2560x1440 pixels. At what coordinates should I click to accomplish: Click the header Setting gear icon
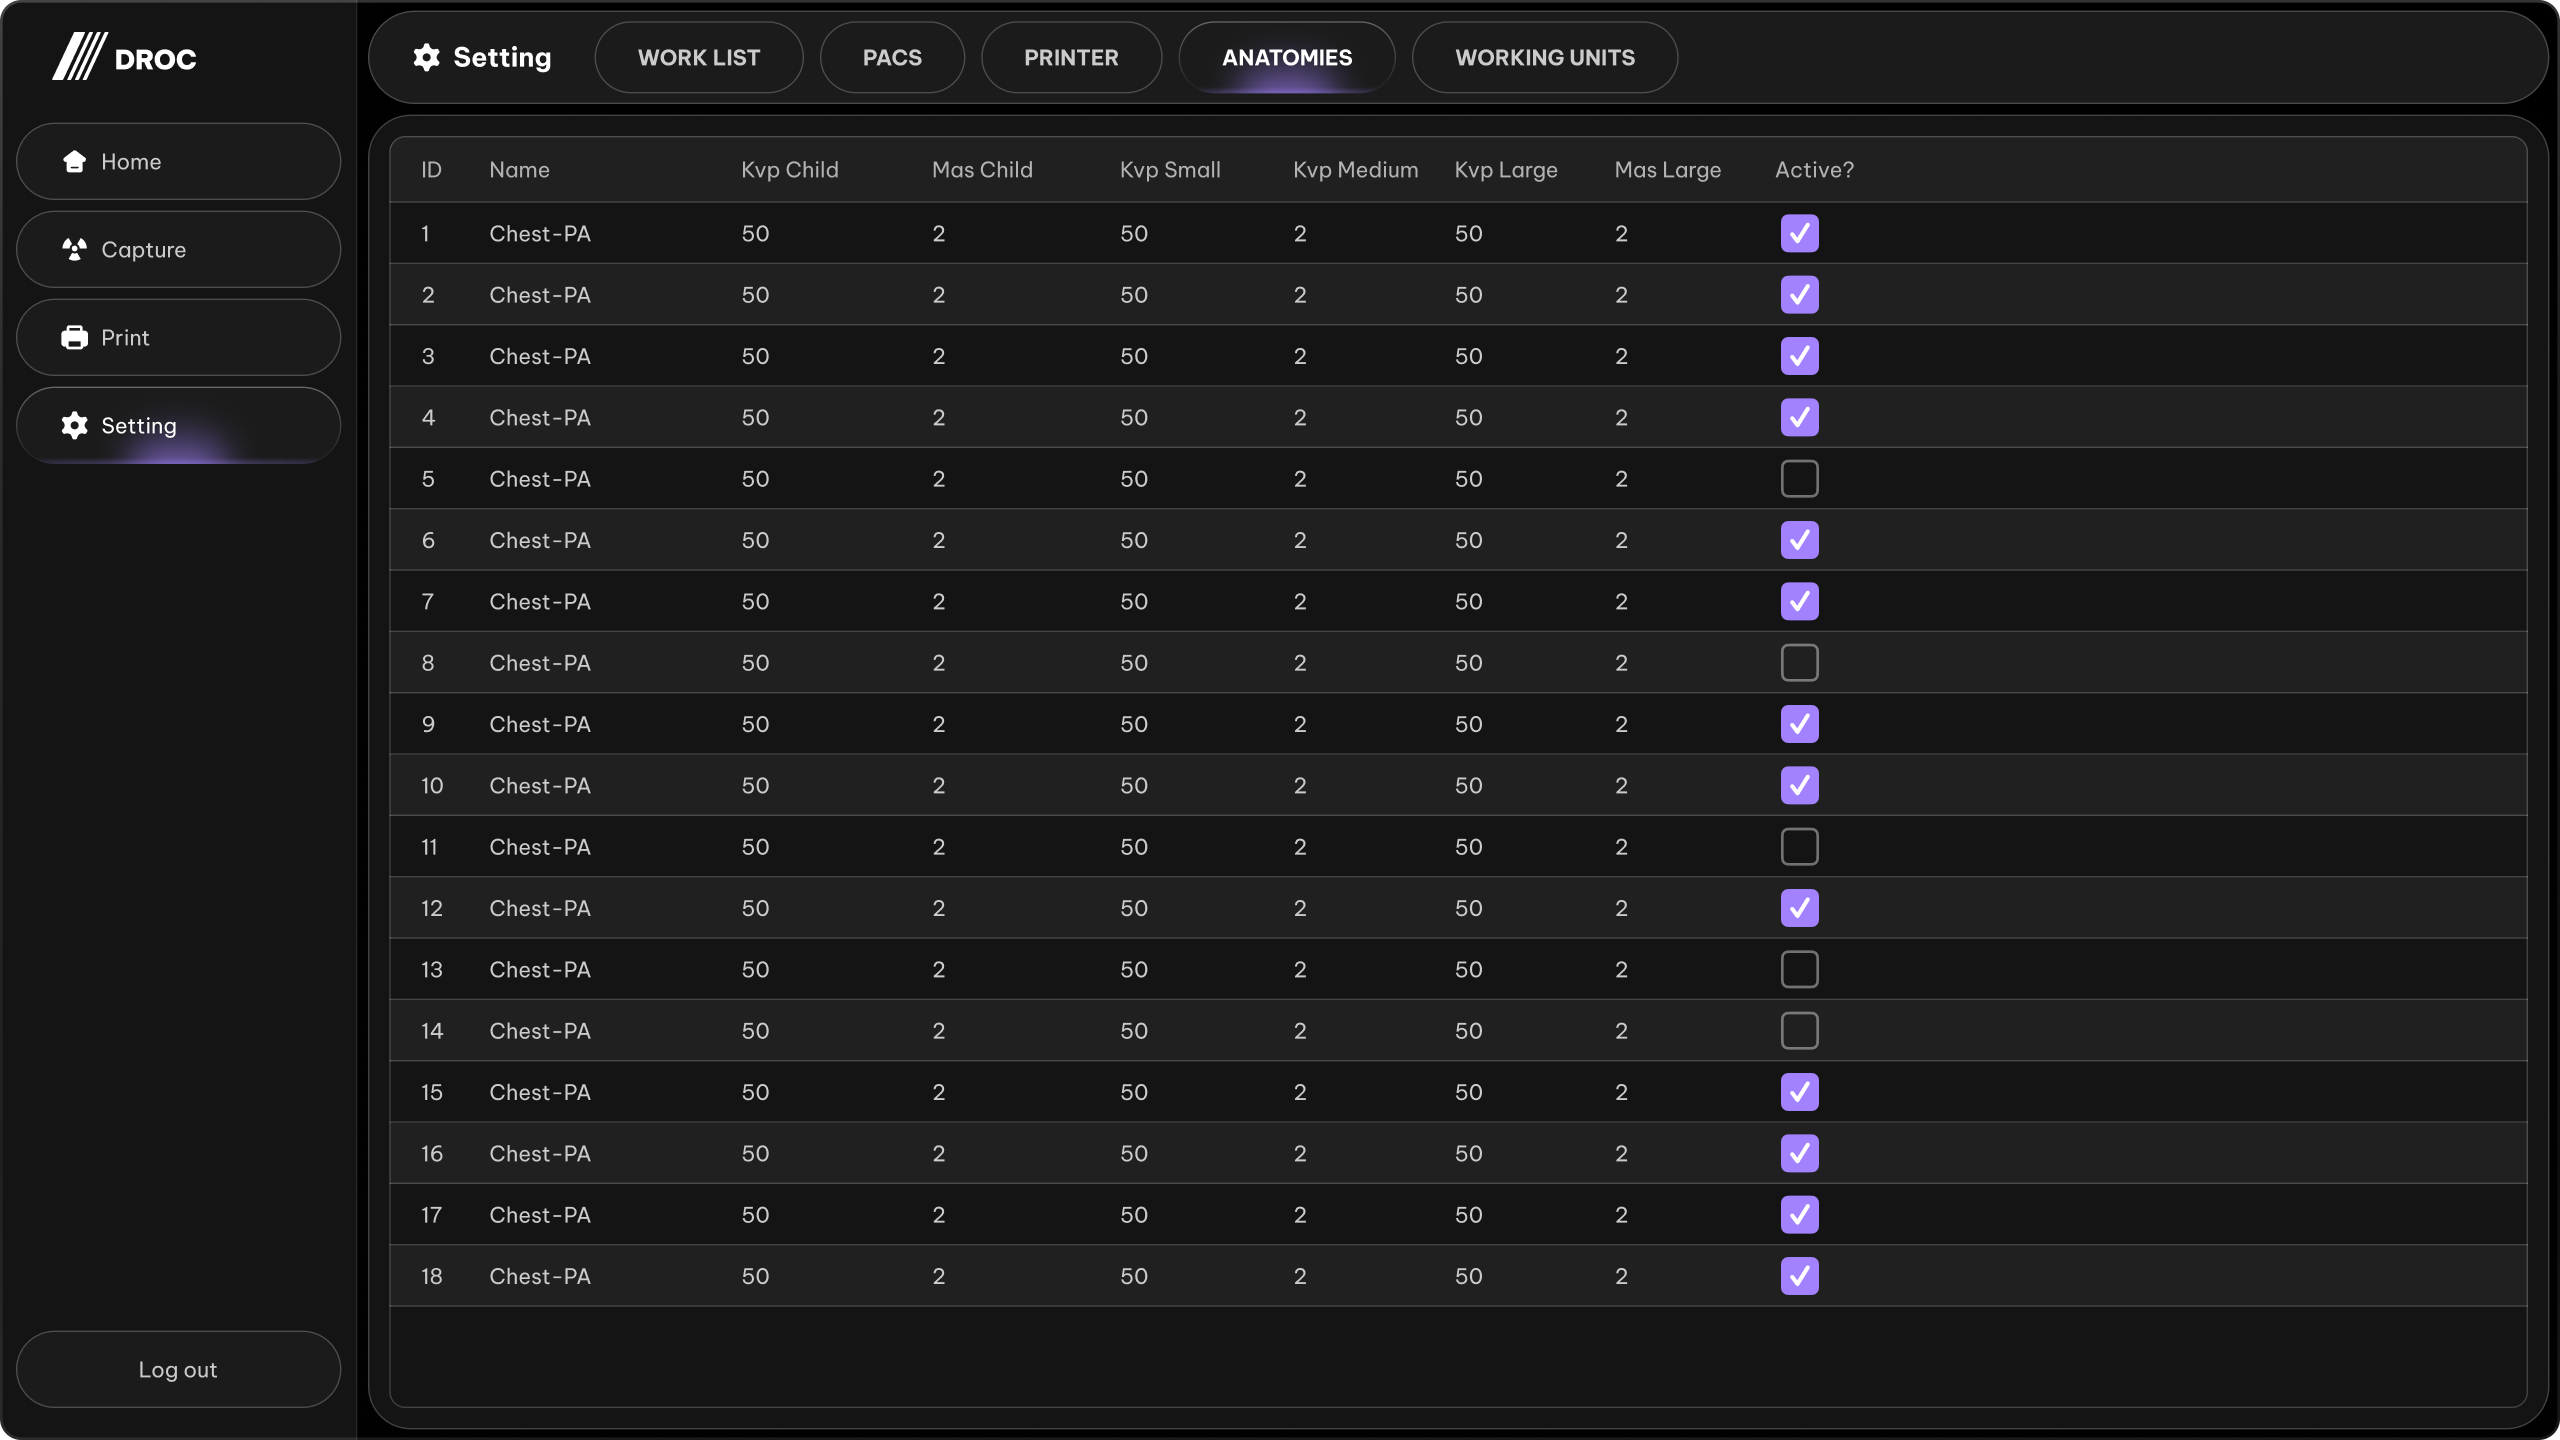(427, 58)
